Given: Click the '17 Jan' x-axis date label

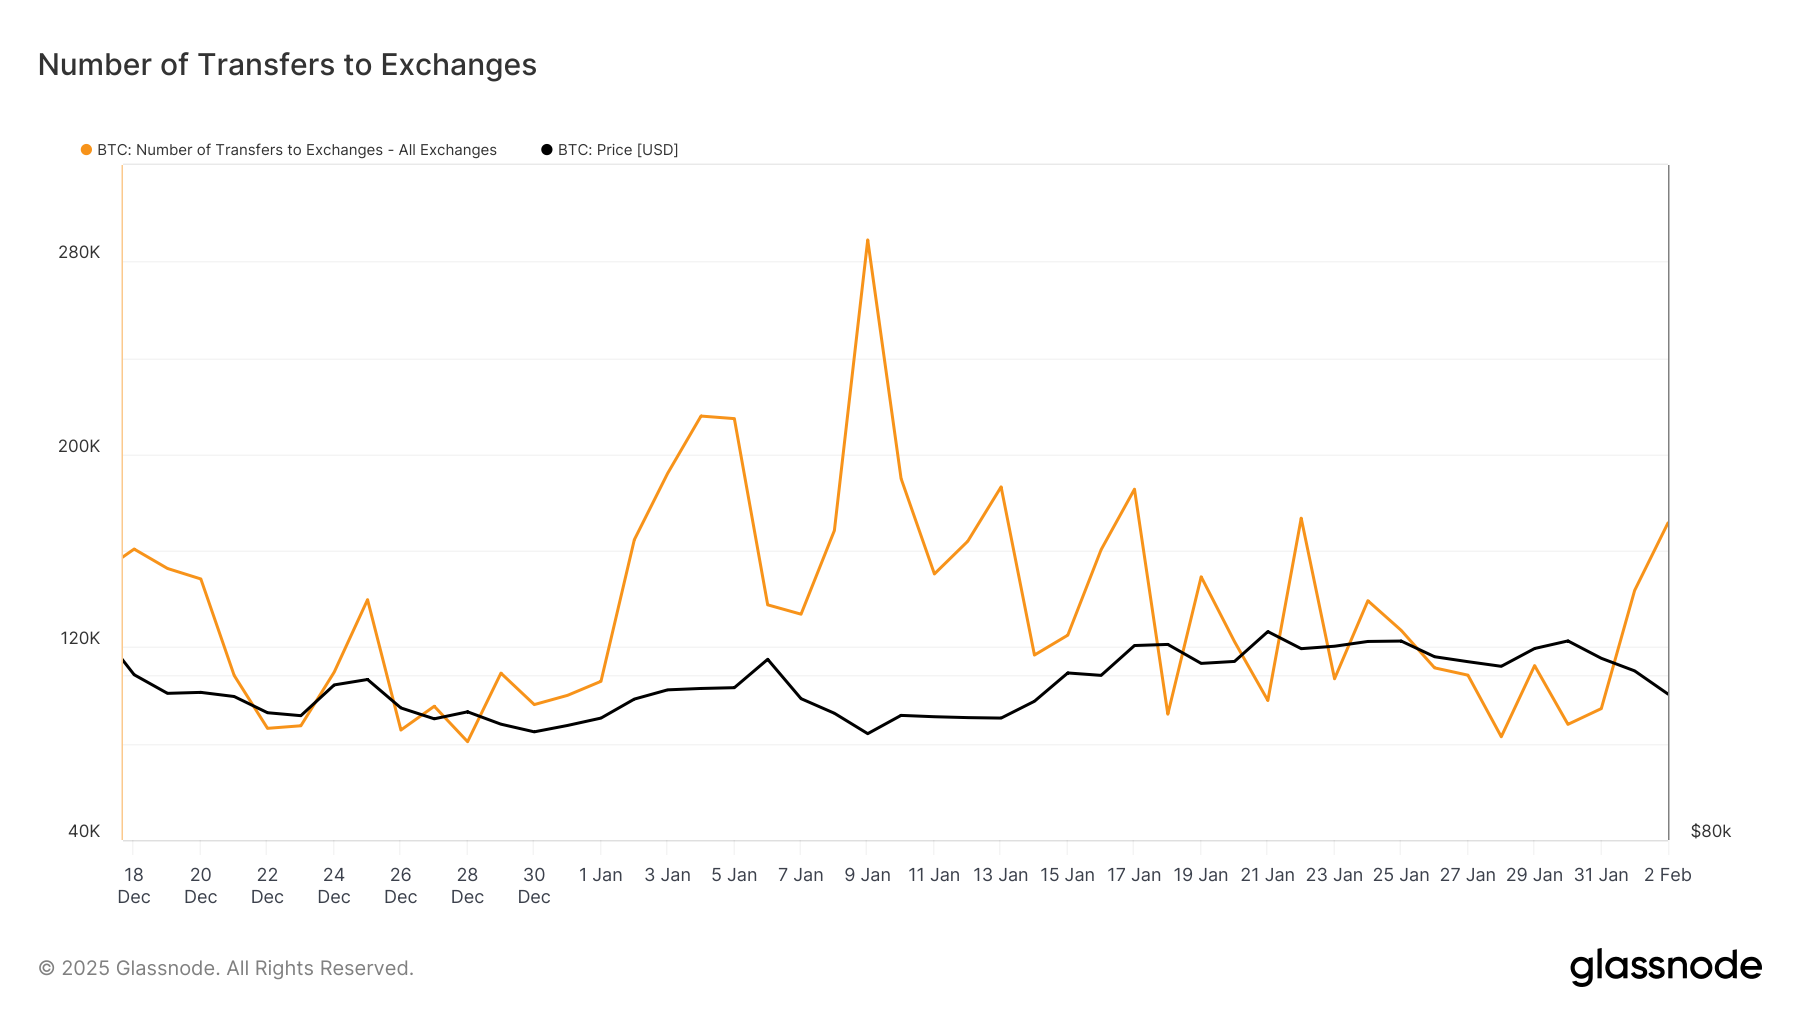Looking at the screenshot, I should (x=1134, y=875).
